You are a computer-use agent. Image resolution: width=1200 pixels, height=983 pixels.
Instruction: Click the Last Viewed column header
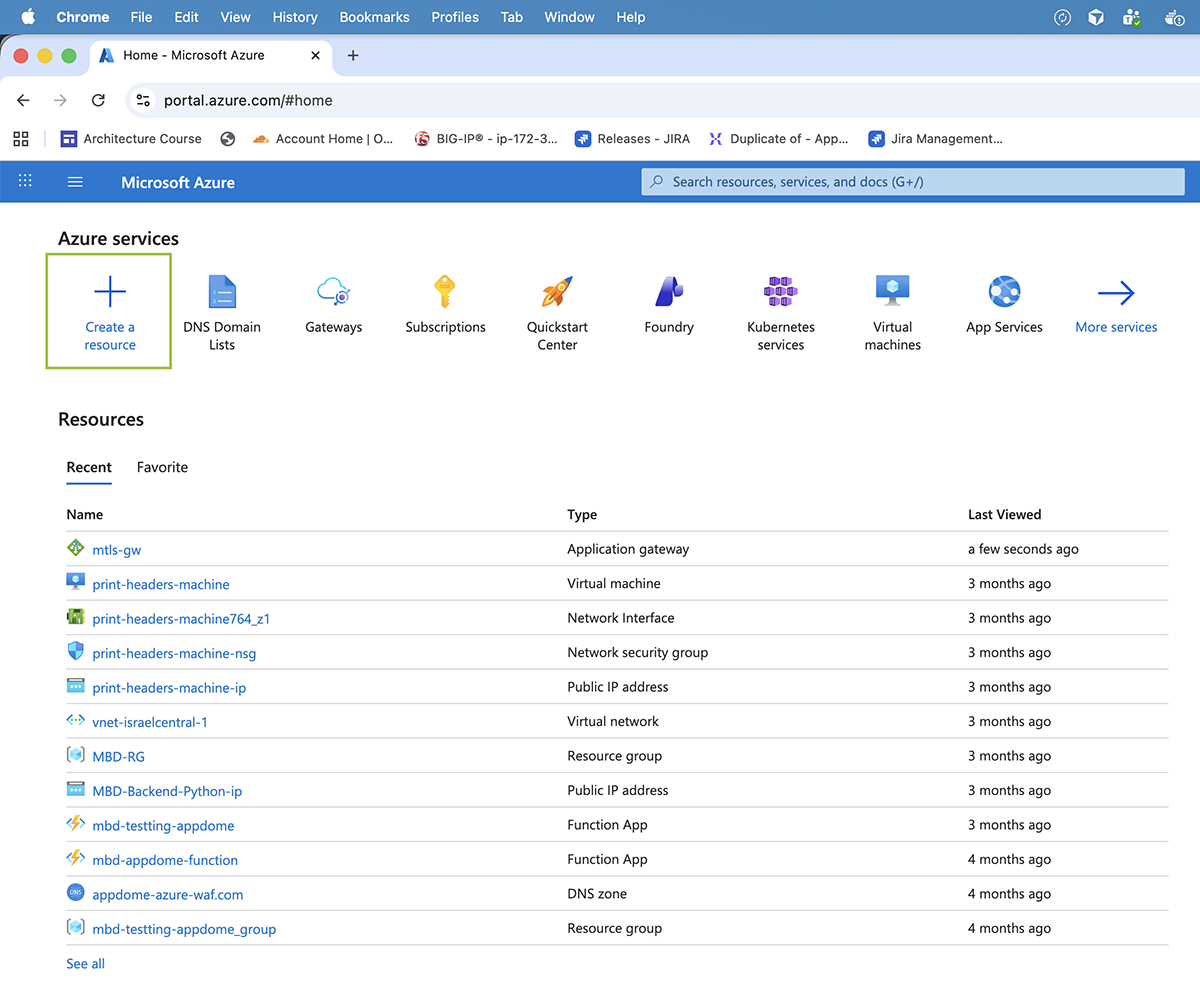tap(1004, 514)
